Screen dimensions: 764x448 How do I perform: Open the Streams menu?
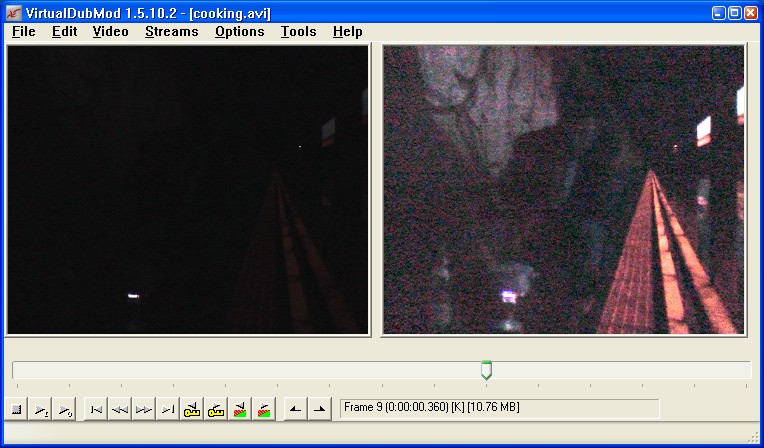(x=172, y=32)
